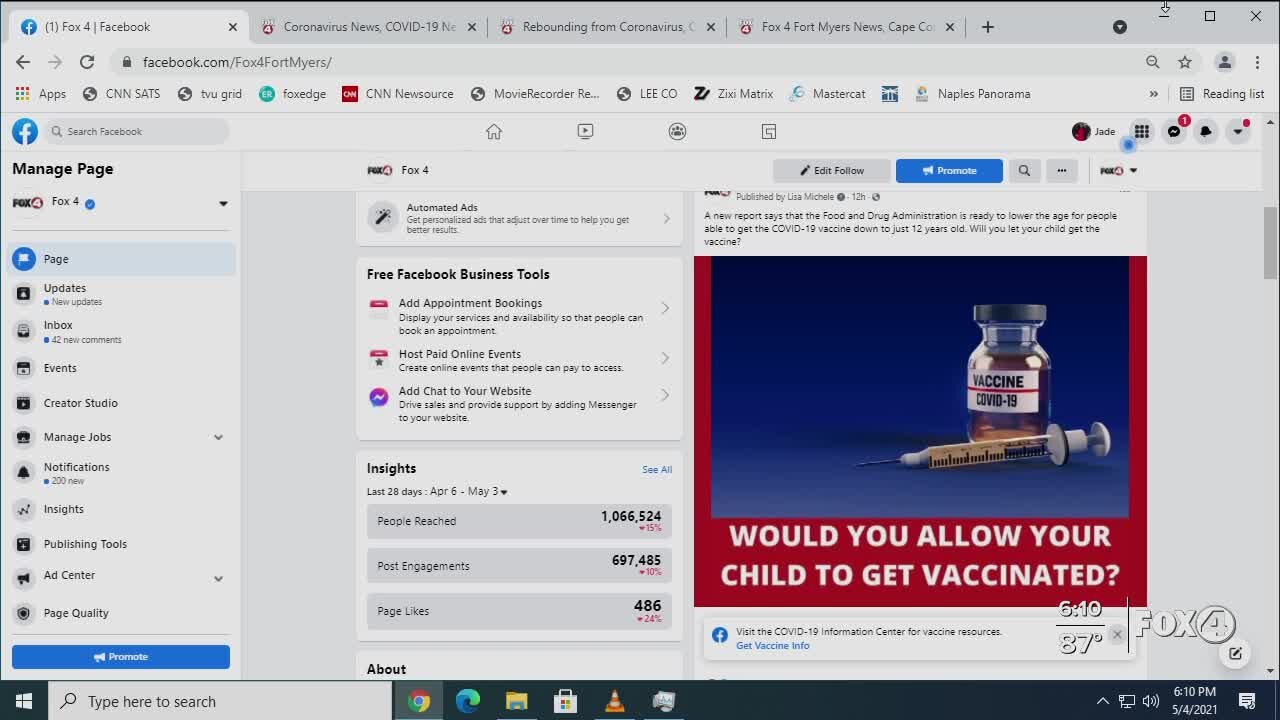This screenshot has width=1280, height=720.
Task: Click the Messenger chat icon in Business Tools
Action: pyautogui.click(x=379, y=397)
